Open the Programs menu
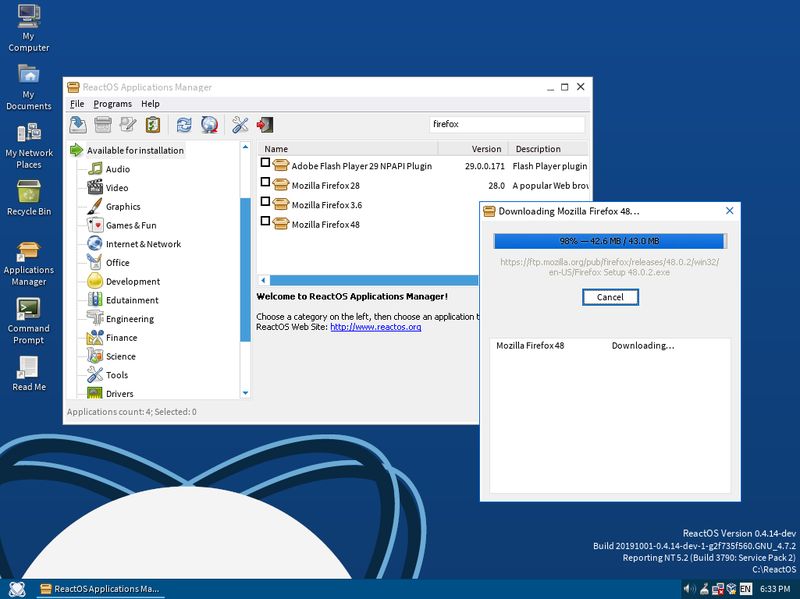The image size is (800, 599). coord(112,103)
